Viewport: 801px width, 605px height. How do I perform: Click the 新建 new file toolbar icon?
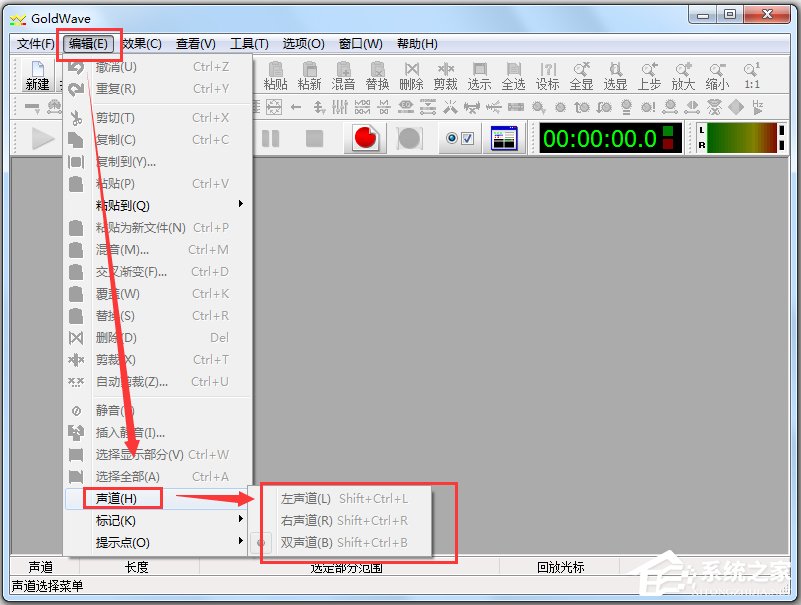pyautogui.click(x=37, y=75)
